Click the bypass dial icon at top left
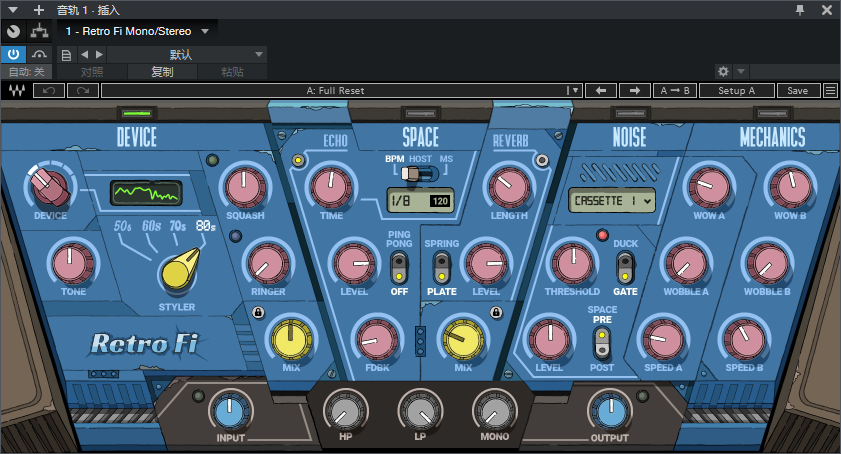Viewport: 841px width, 454px height. pos(13,31)
